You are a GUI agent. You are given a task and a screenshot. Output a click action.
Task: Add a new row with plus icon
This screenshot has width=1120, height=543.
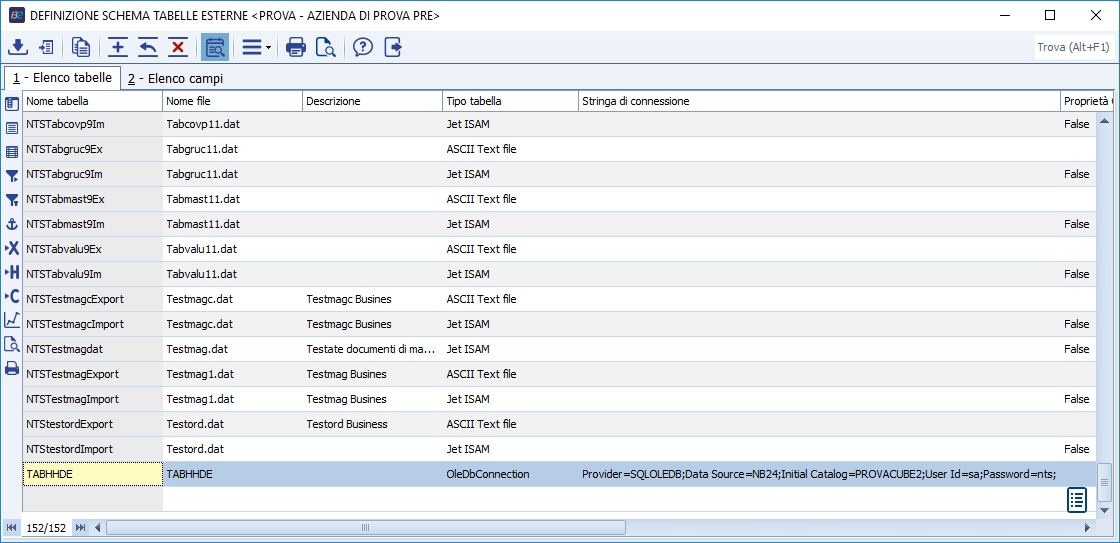(x=118, y=47)
